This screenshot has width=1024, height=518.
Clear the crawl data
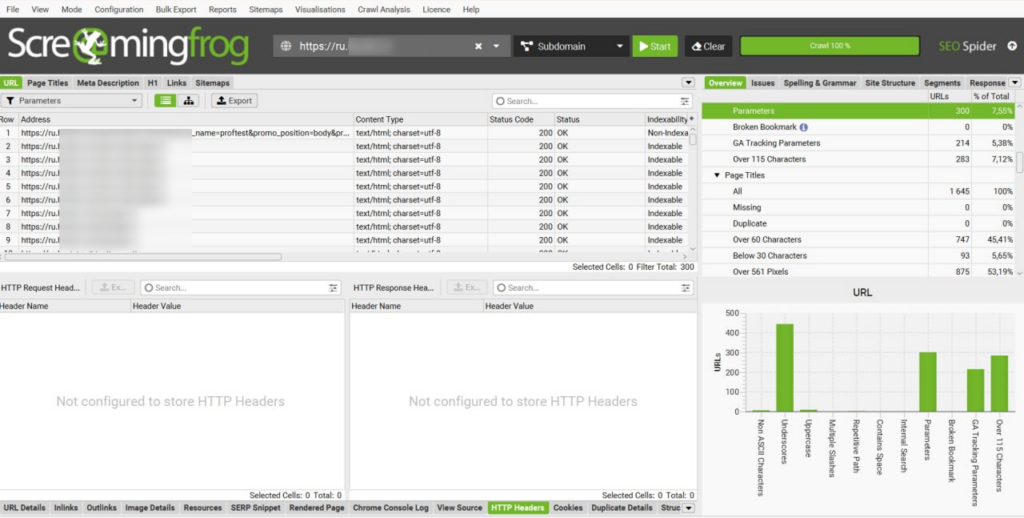coord(709,46)
